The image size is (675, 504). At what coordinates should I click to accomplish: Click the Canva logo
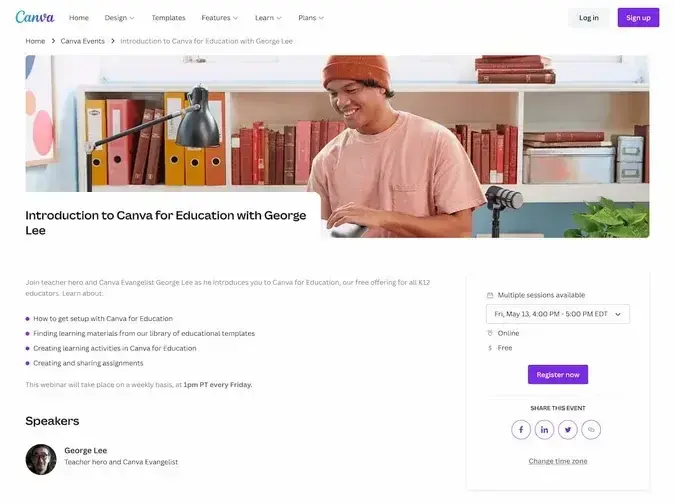click(x=35, y=17)
